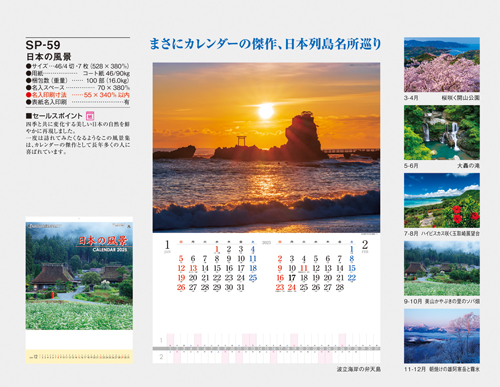
Task: Click the large month number 1
Action: [167, 245]
